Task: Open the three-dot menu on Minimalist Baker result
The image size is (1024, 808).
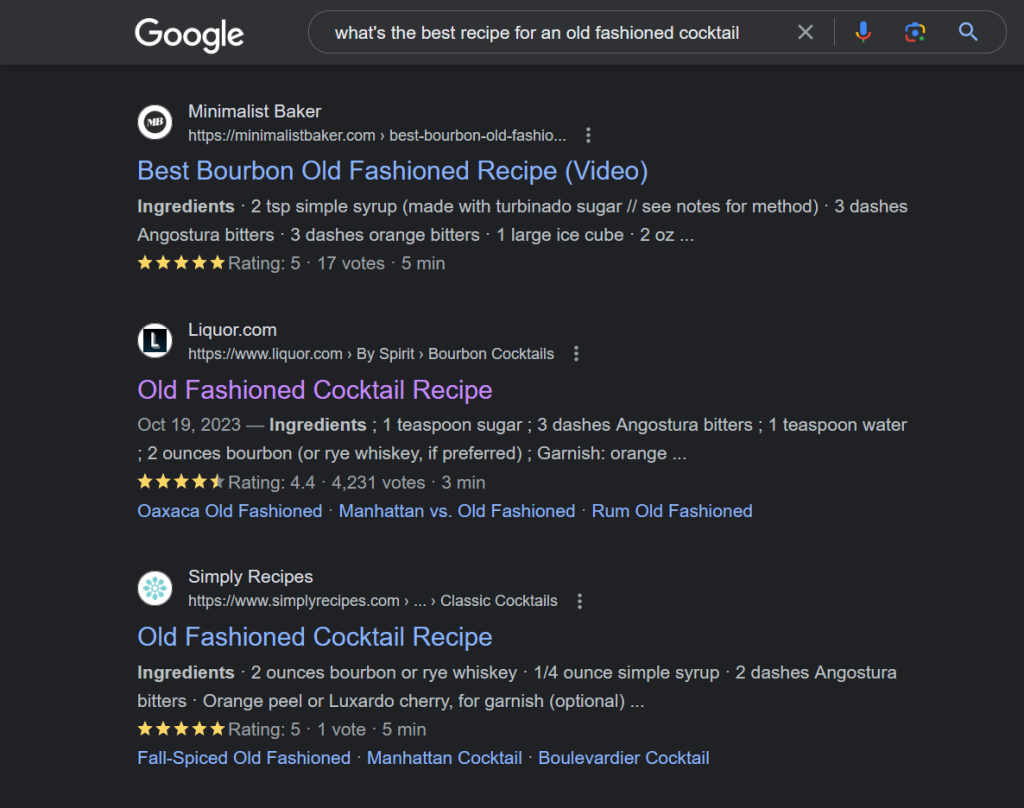Action: point(588,134)
